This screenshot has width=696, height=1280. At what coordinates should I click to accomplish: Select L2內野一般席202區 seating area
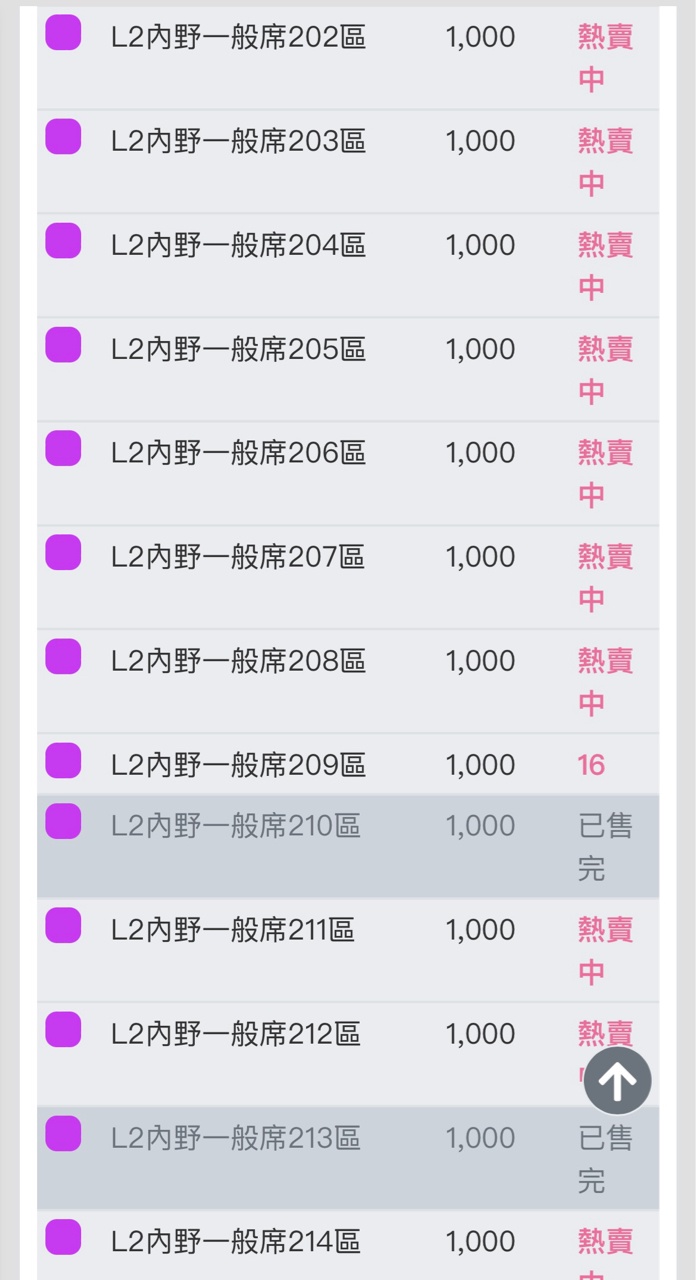[x=238, y=38]
